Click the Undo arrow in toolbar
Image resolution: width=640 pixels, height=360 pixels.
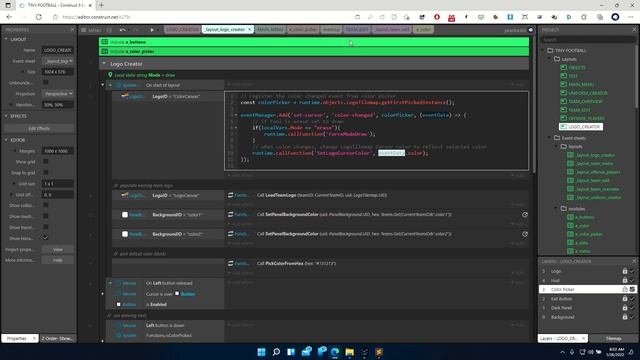coord(122,30)
